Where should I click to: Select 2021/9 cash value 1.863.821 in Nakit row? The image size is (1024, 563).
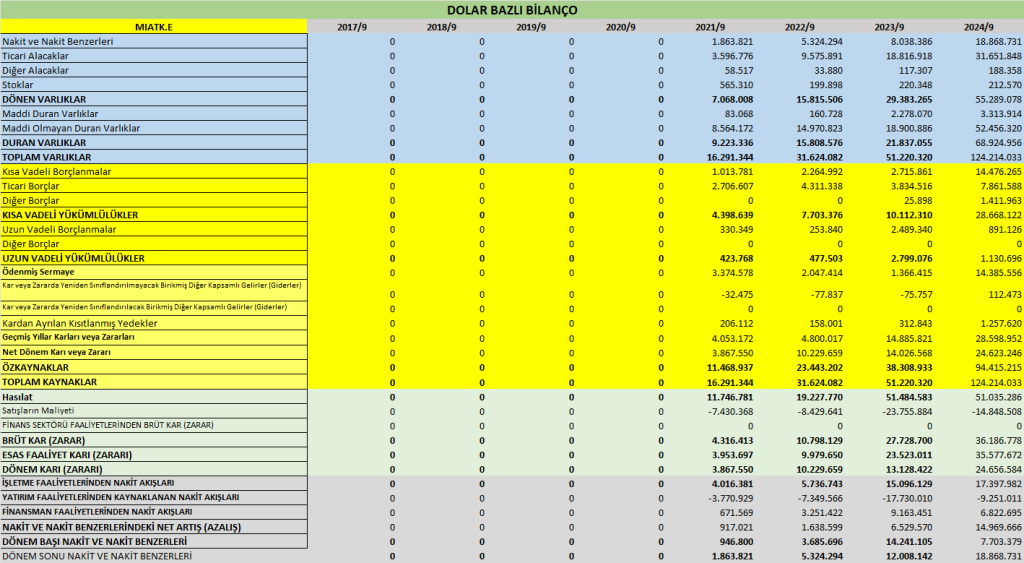[732, 42]
